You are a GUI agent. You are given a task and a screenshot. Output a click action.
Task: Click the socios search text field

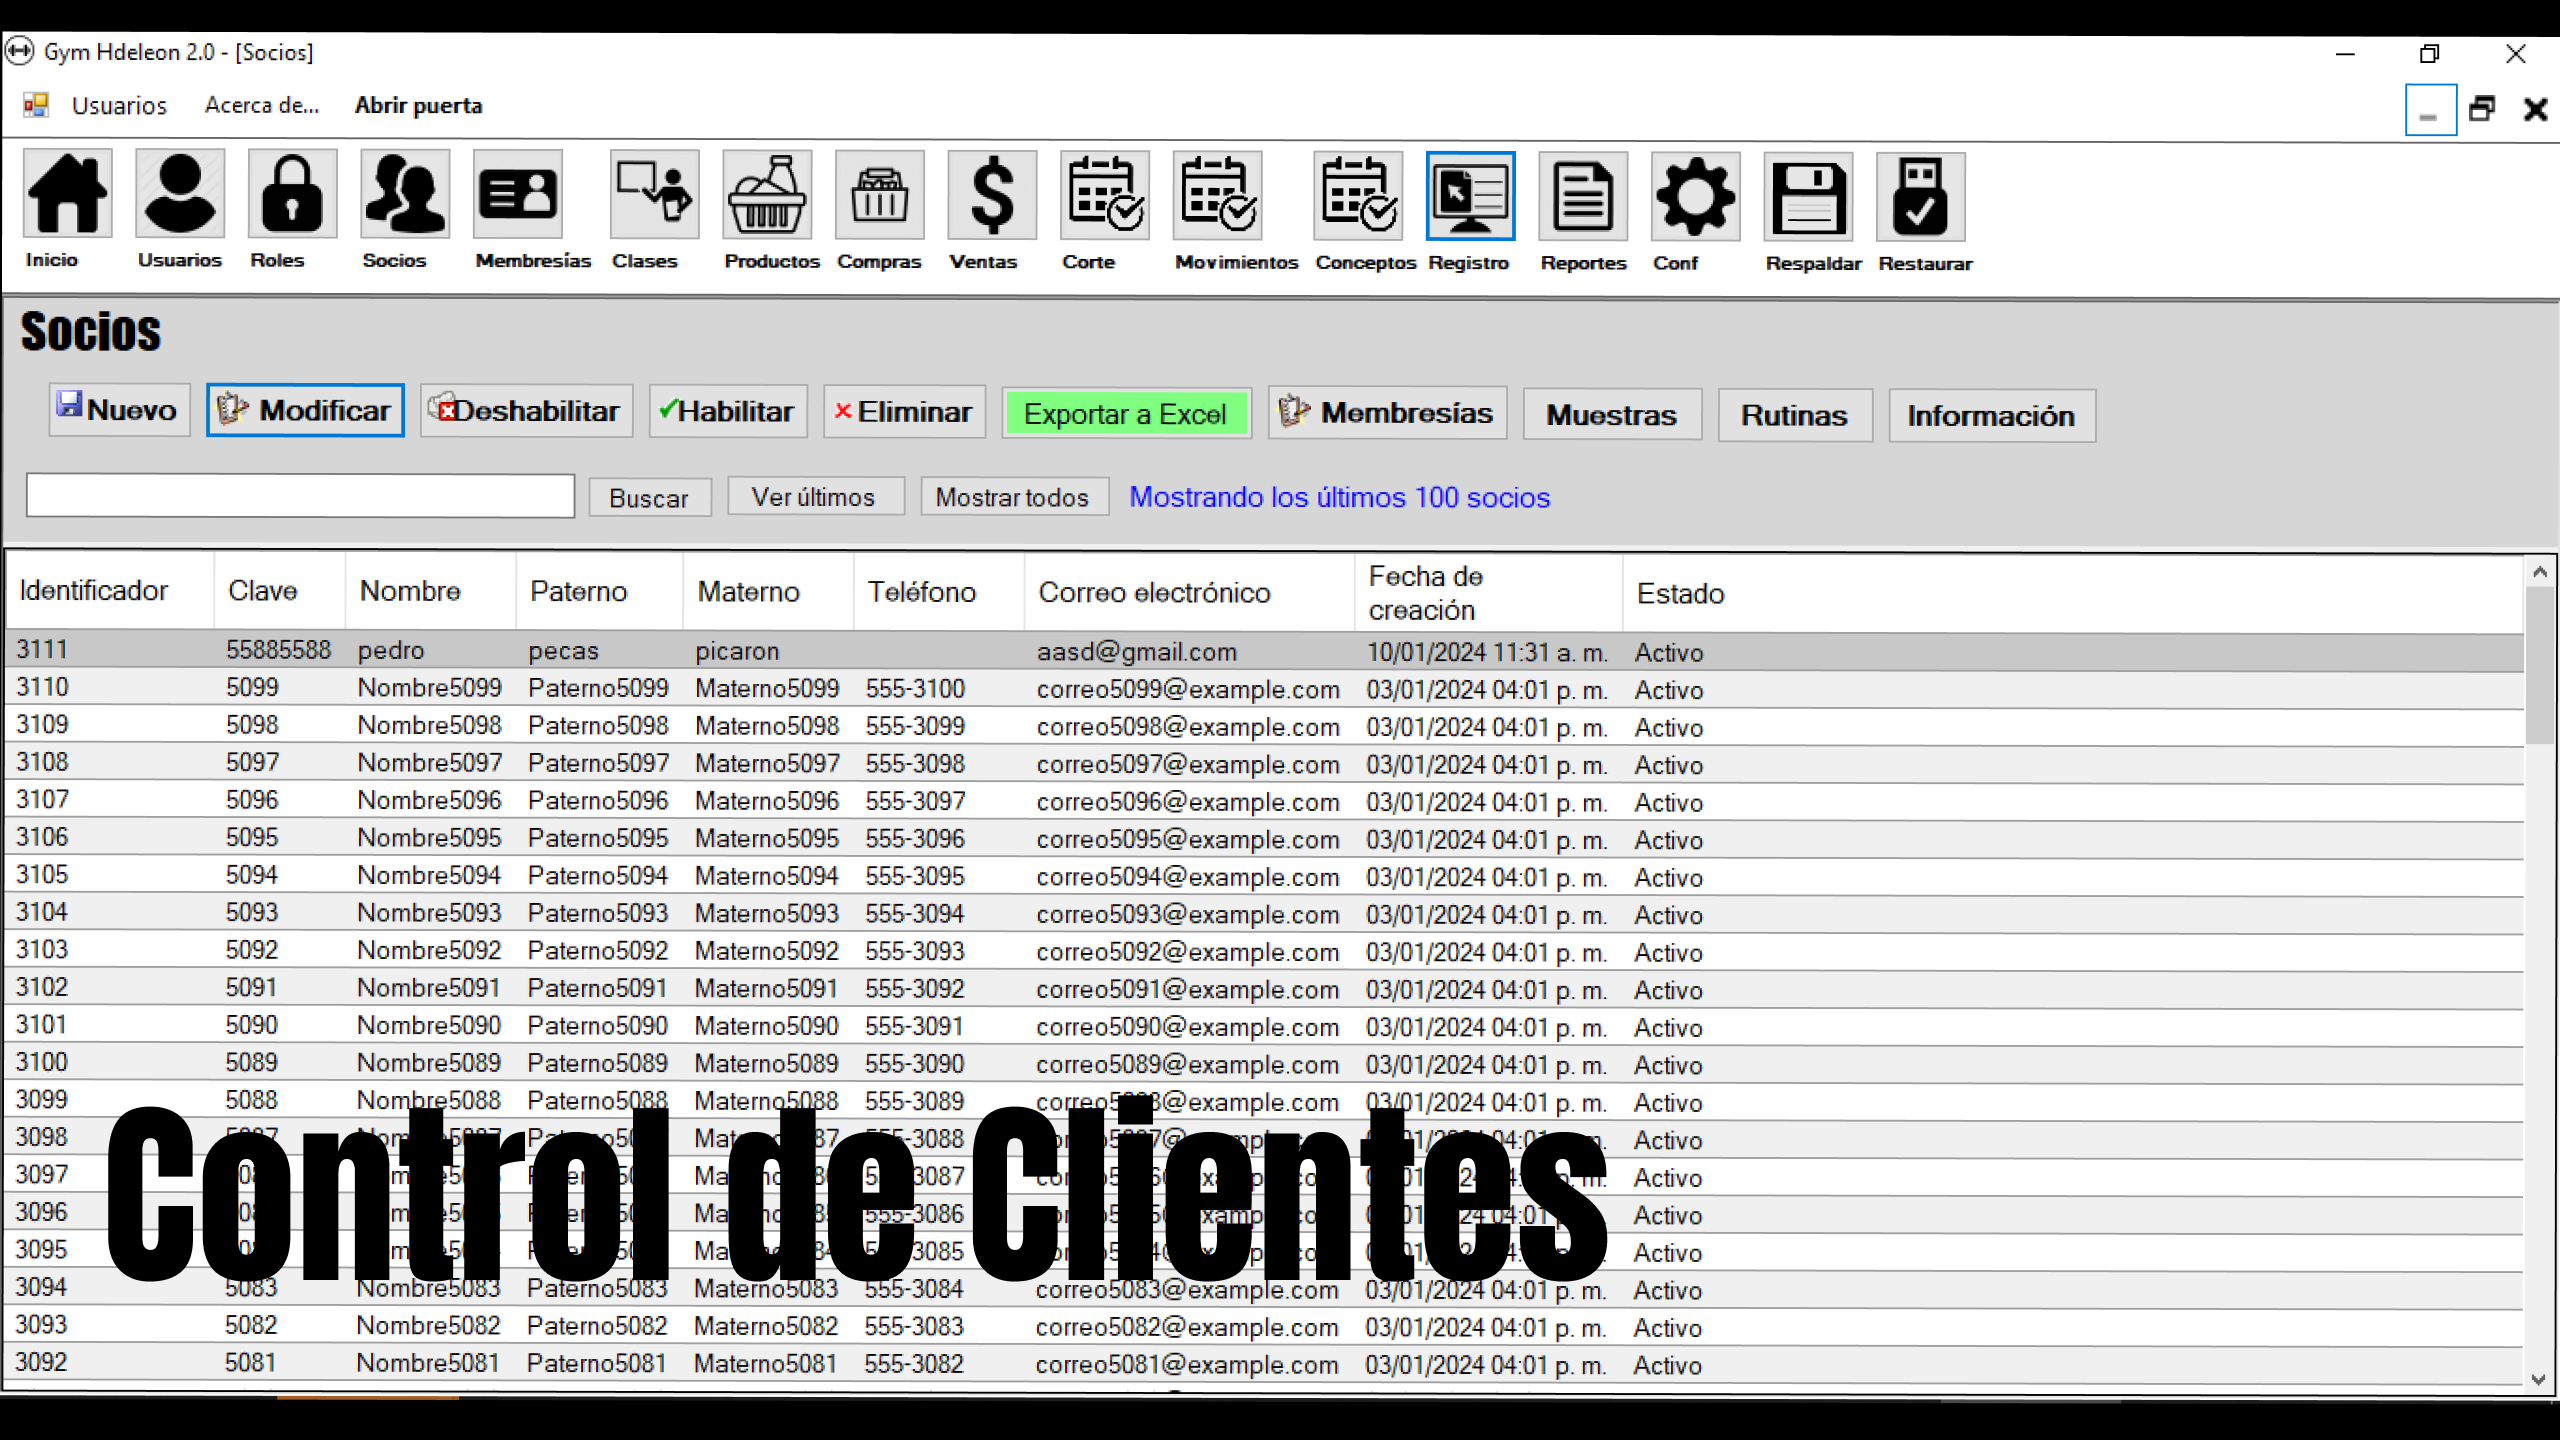[x=300, y=496]
